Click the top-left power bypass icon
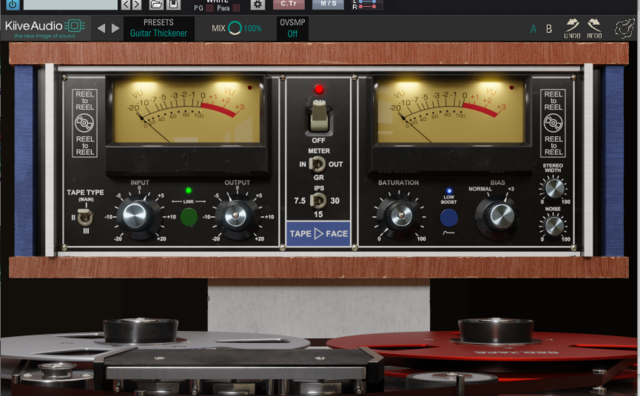The height and width of the screenshot is (396, 640). (13, 4)
